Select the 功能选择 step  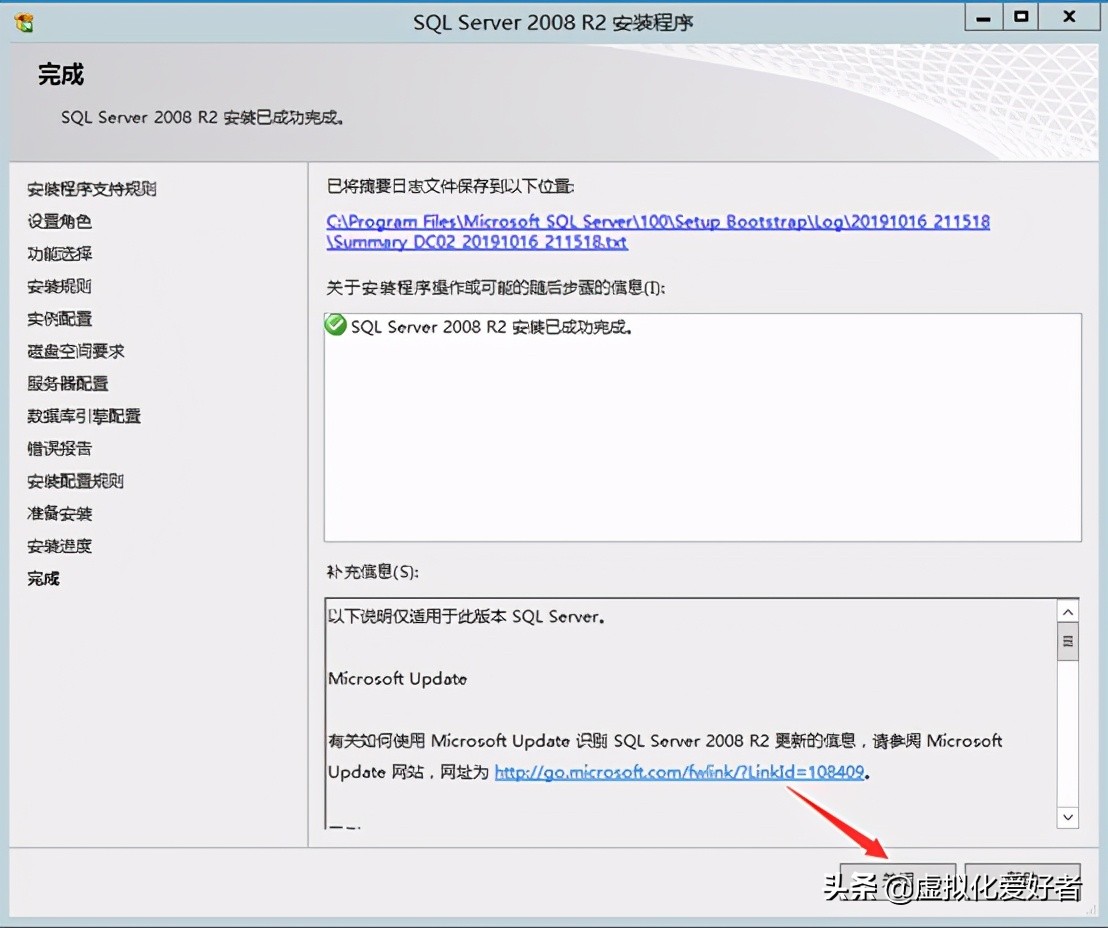(59, 254)
